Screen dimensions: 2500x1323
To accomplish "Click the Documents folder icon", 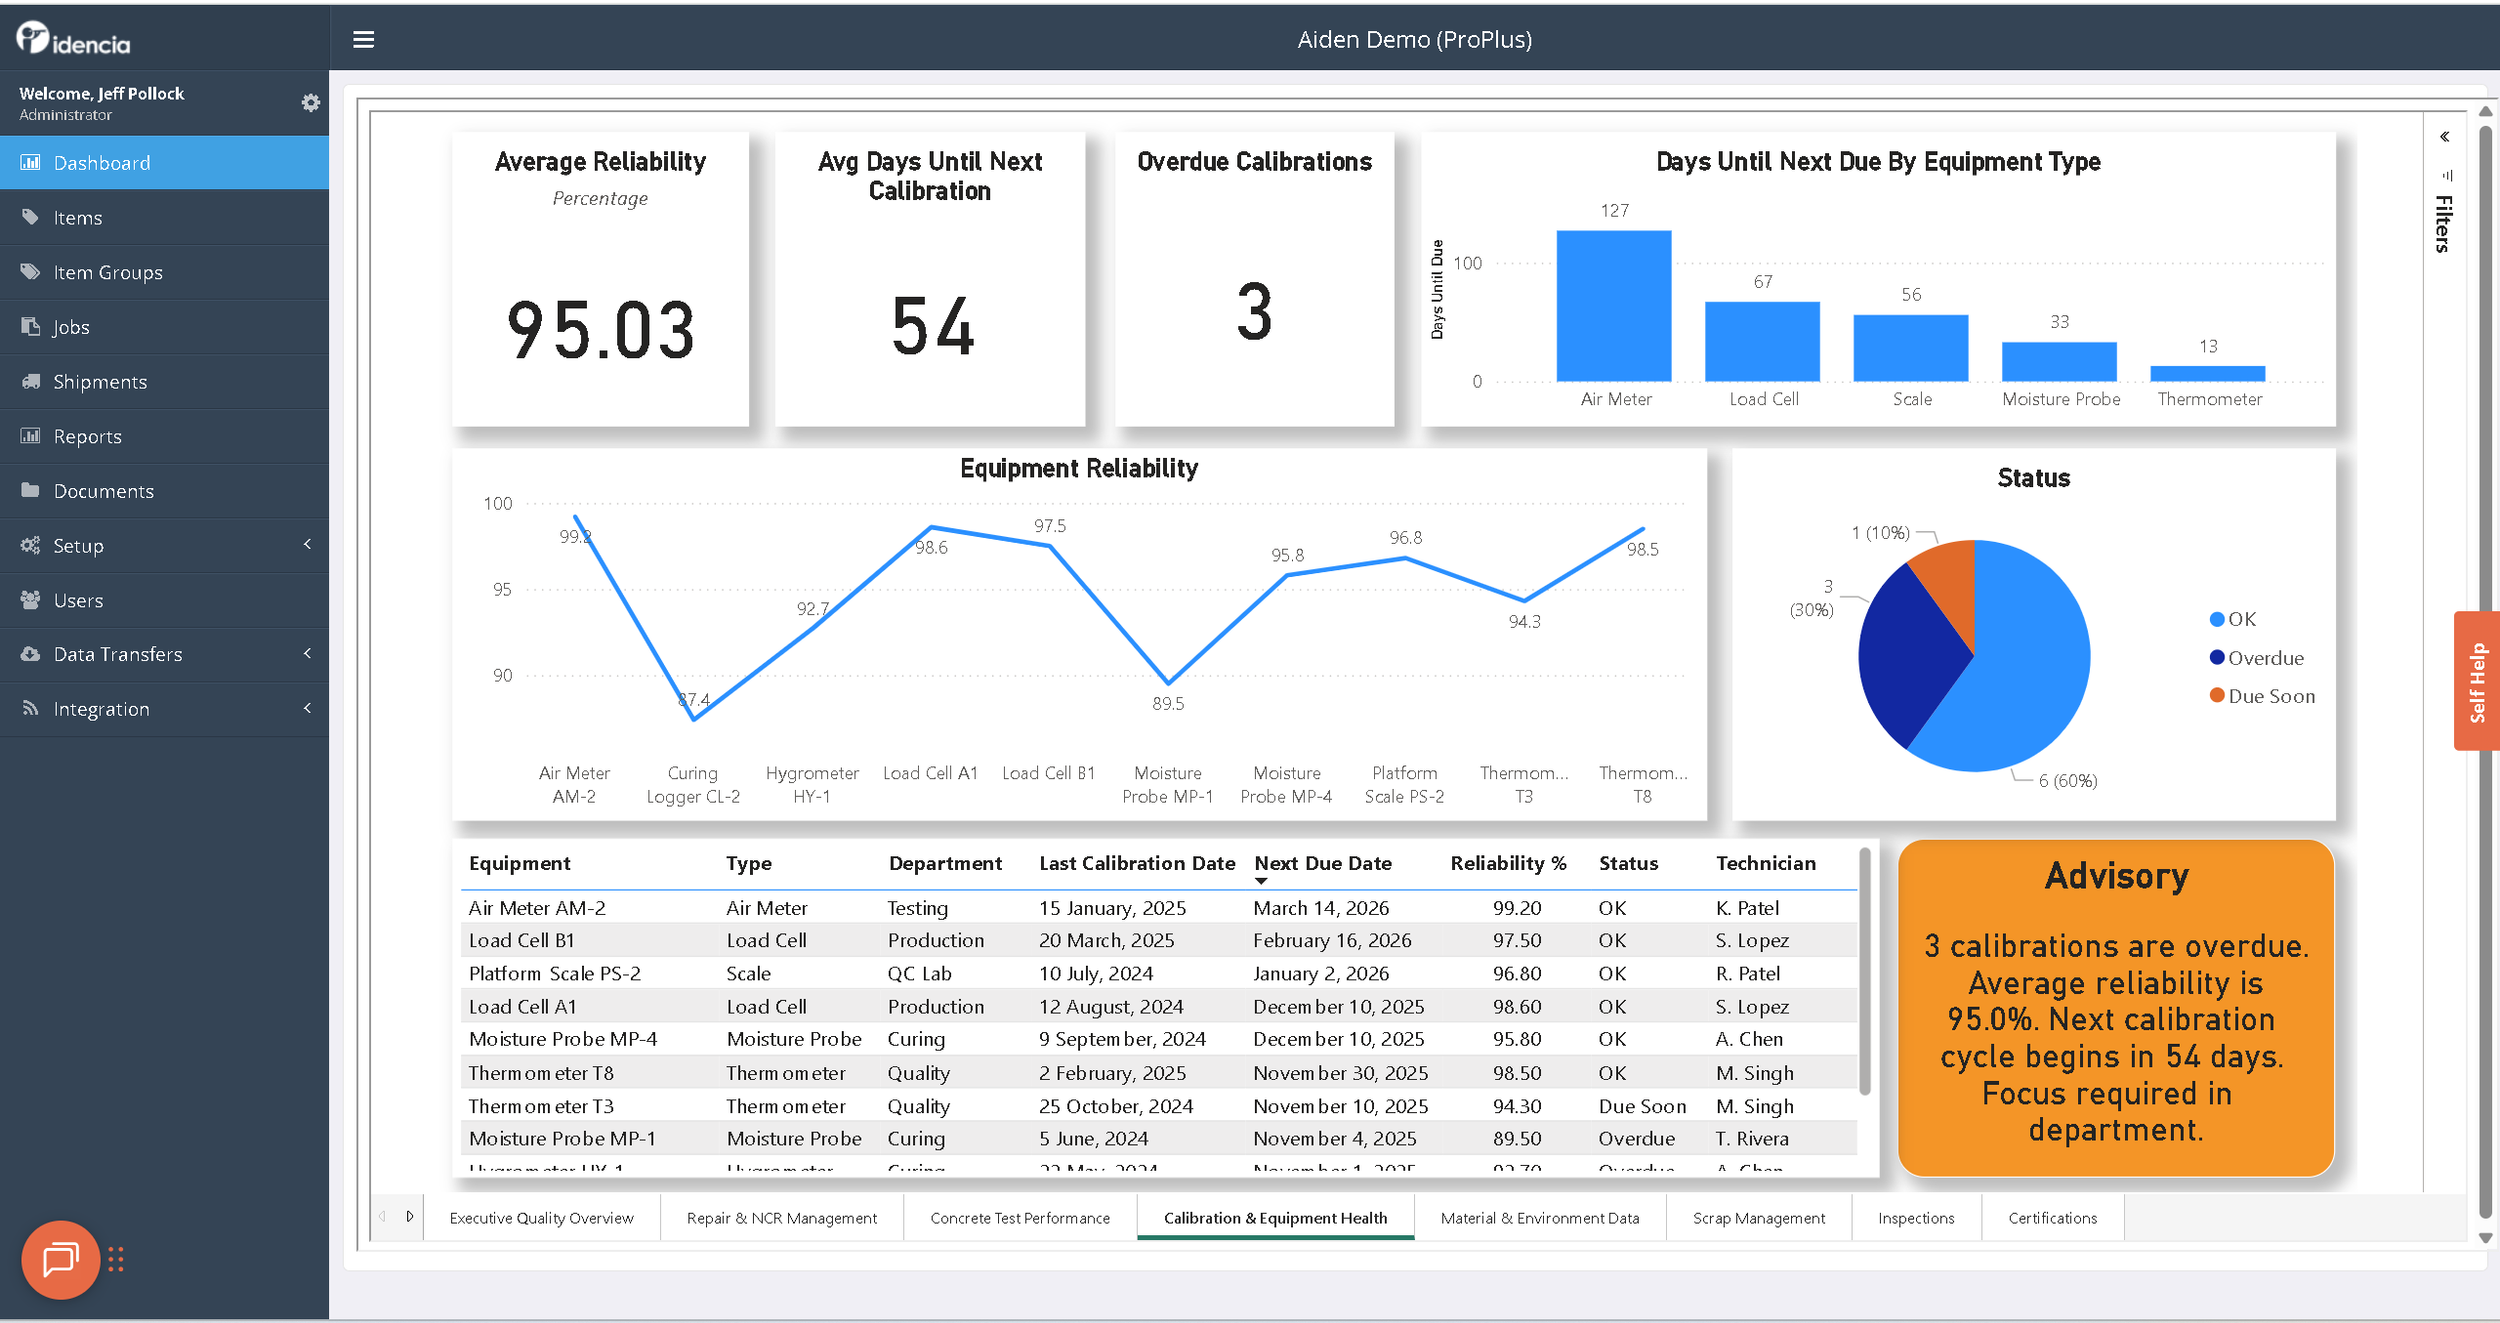I will pos(31,490).
